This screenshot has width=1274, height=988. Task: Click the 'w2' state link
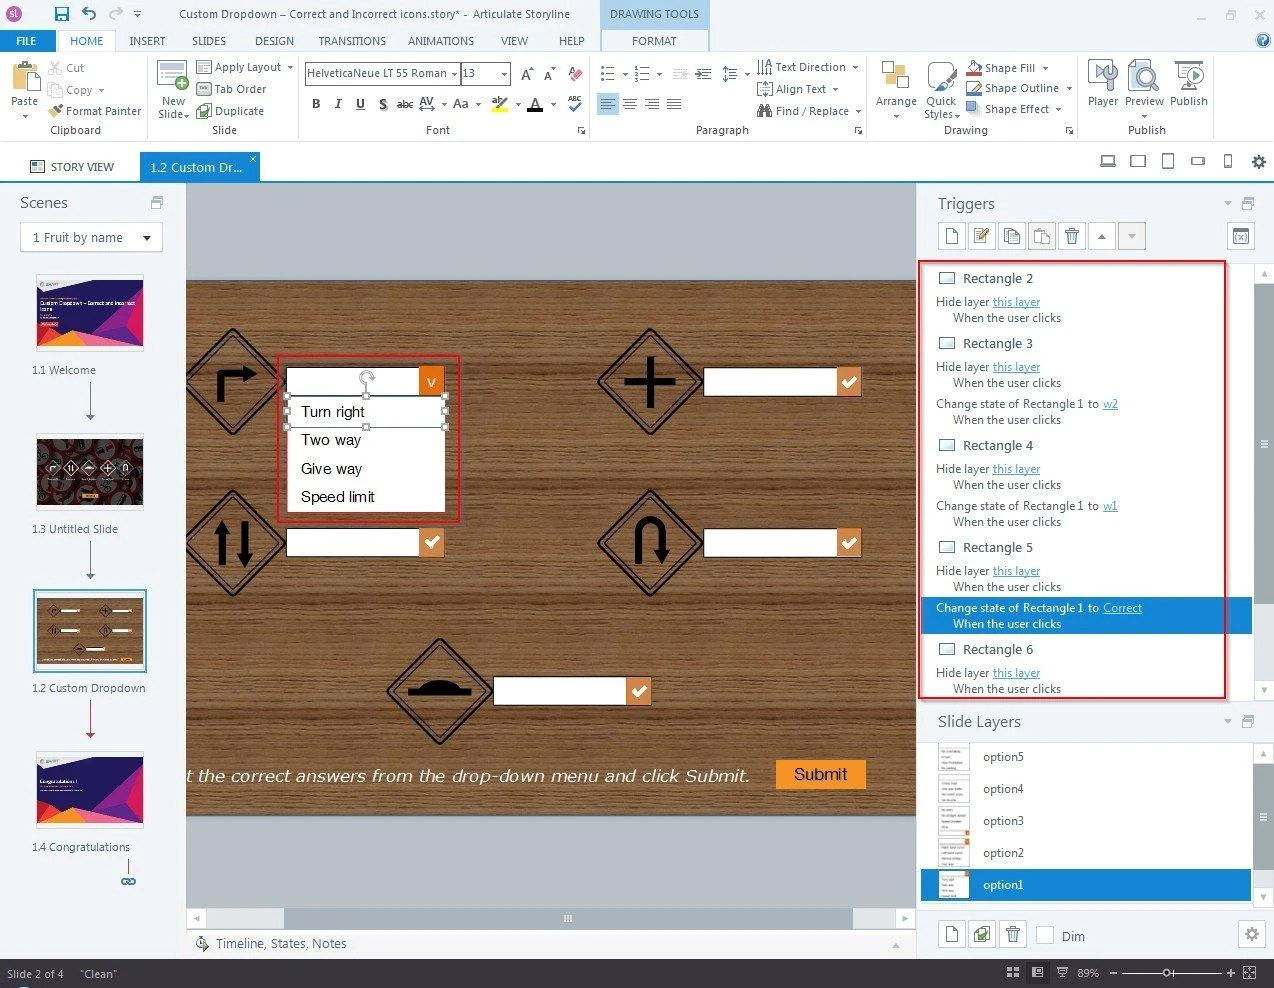coord(1110,404)
